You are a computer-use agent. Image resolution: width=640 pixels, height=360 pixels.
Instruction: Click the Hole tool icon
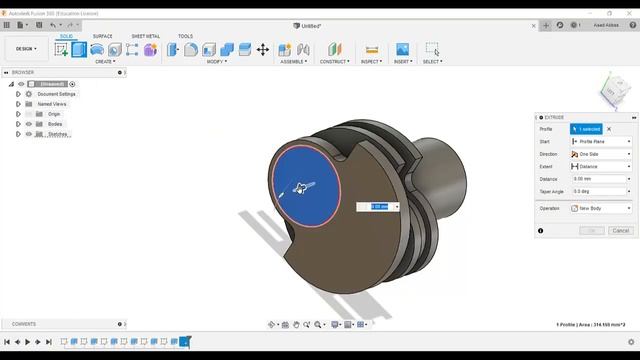[115, 50]
